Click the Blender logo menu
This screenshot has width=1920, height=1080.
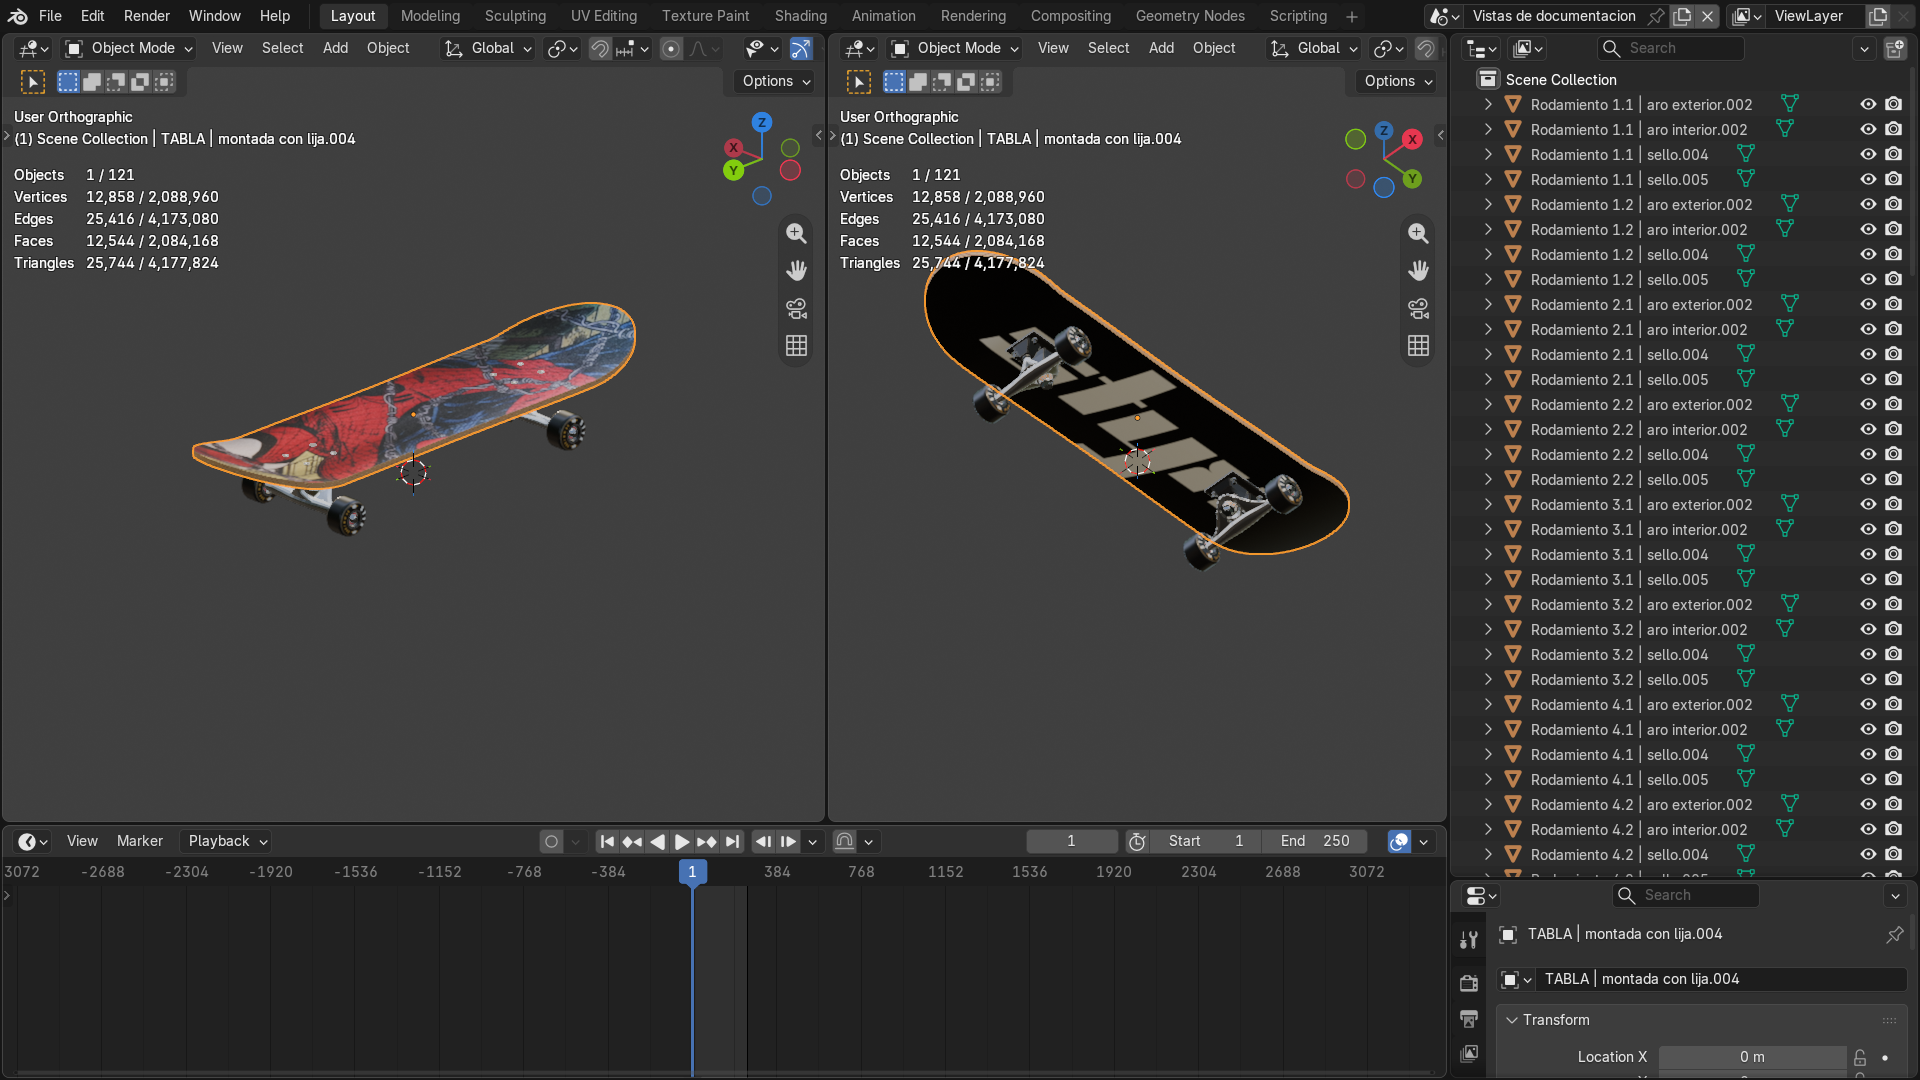[x=17, y=16]
